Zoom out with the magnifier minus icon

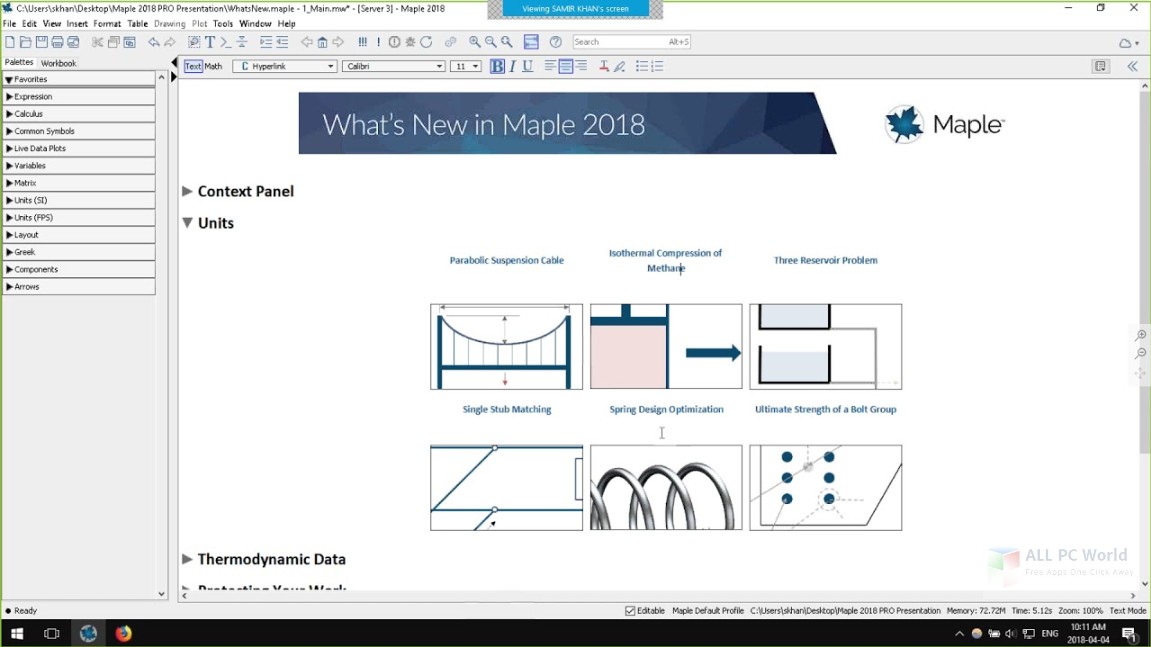tap(490, 42)
